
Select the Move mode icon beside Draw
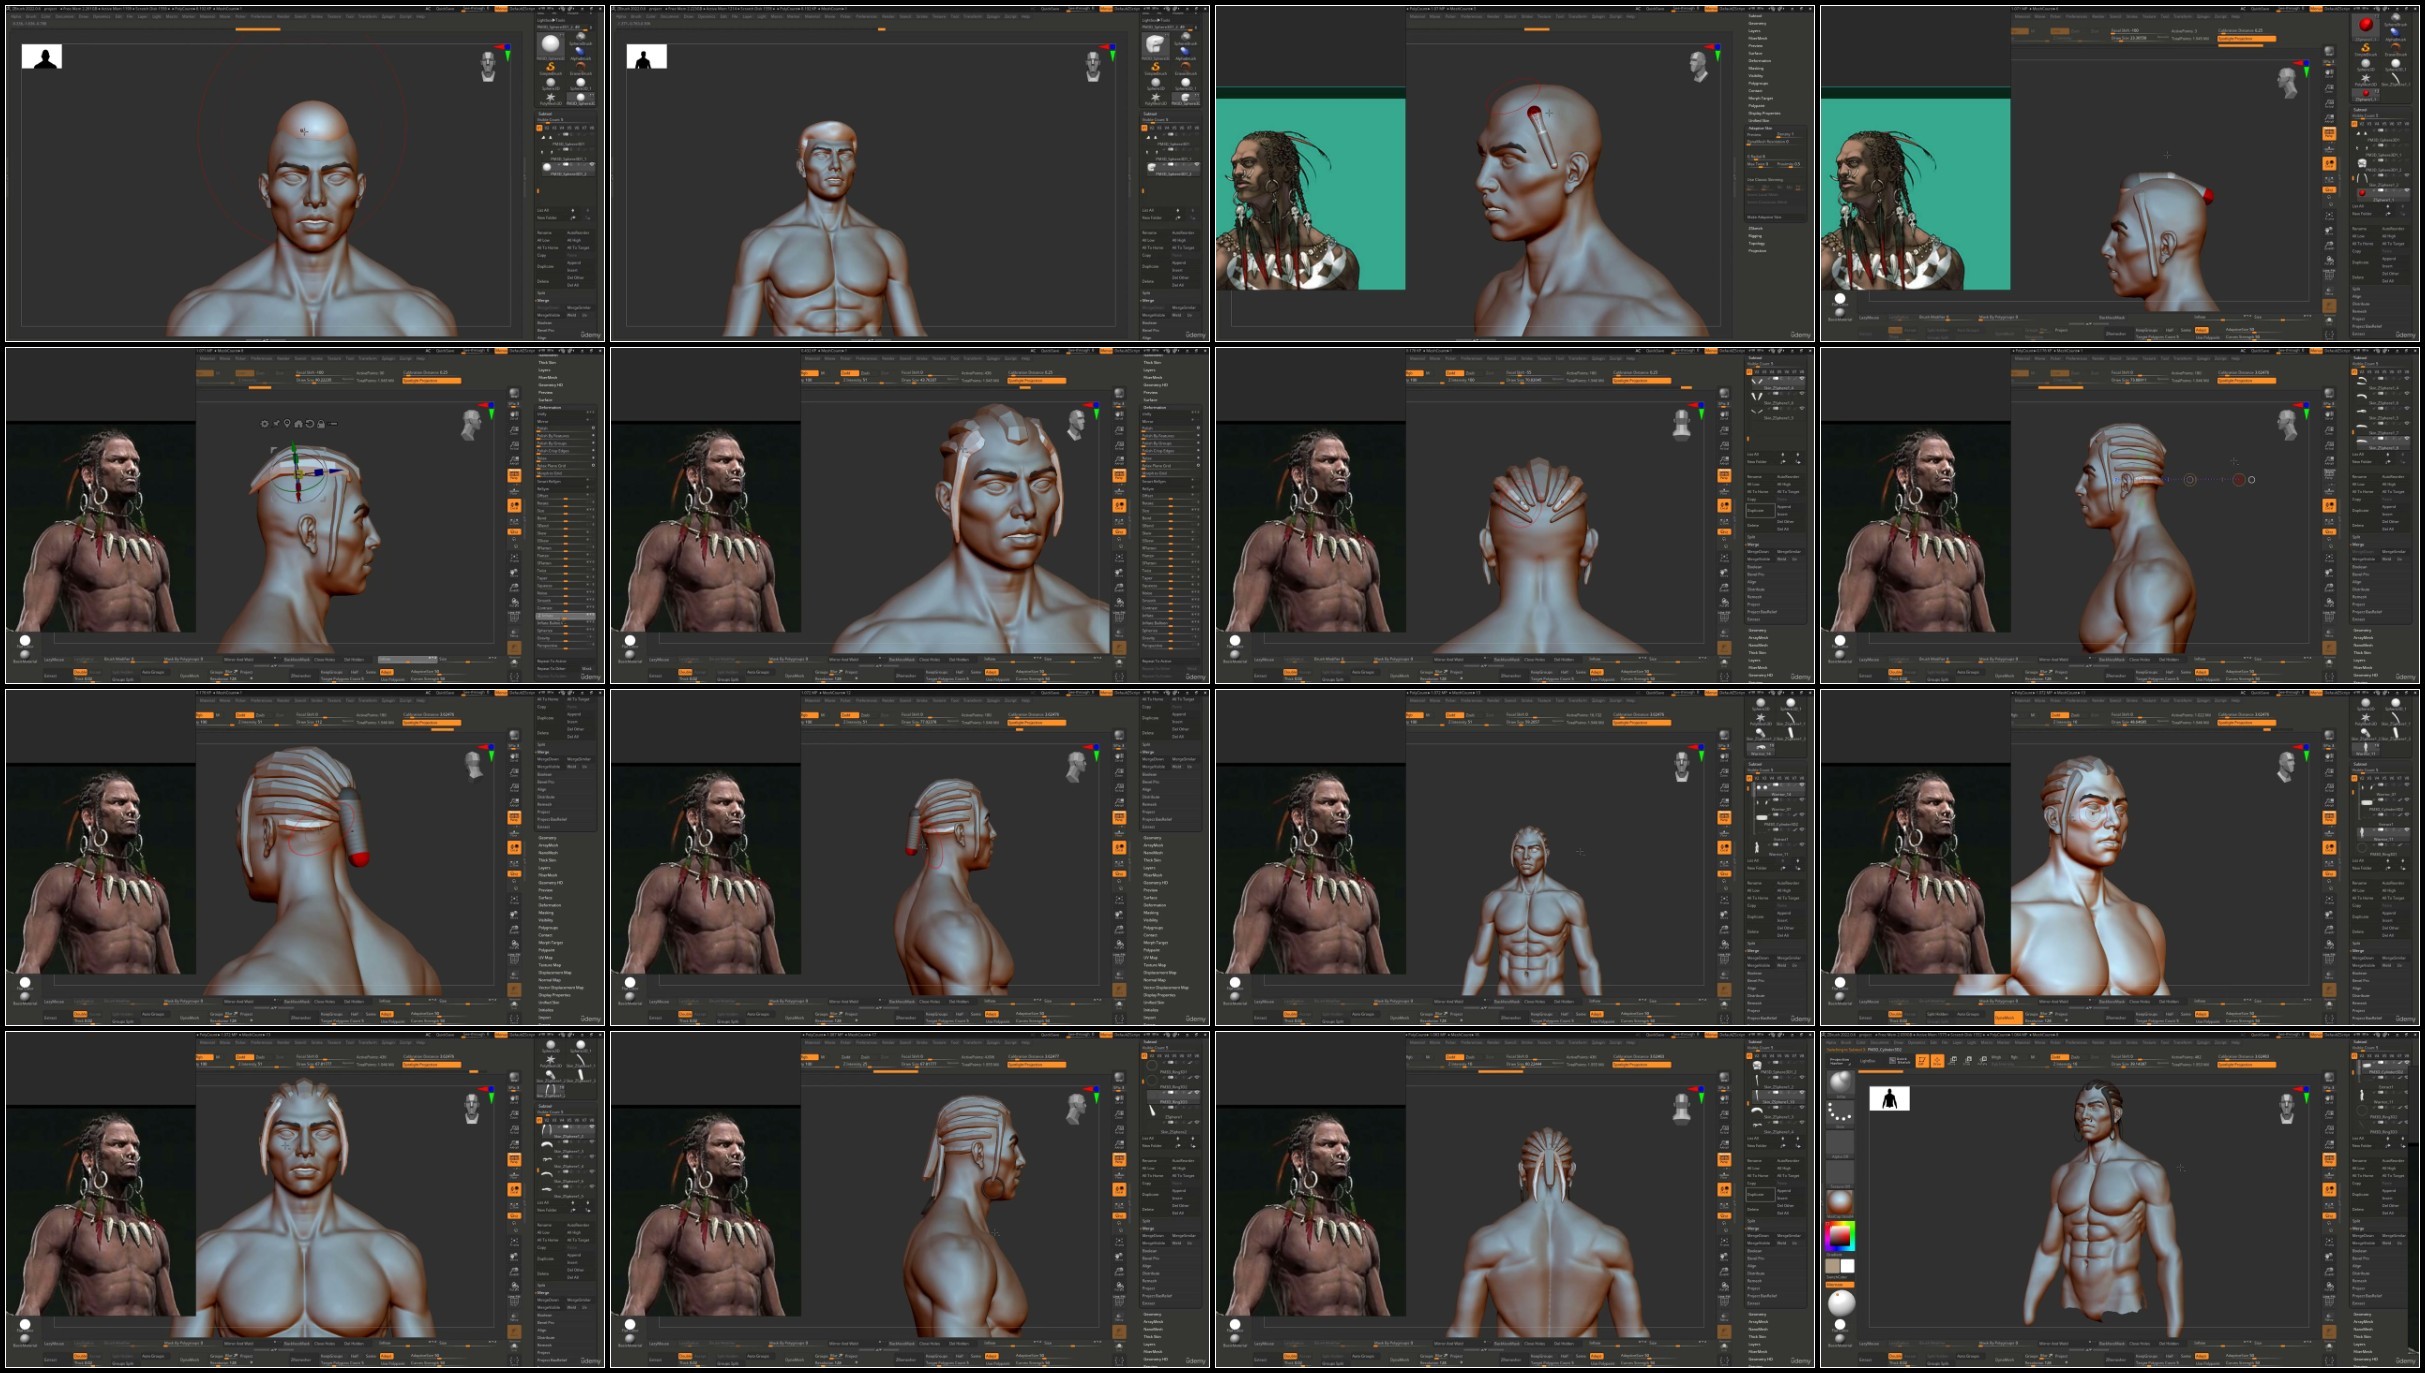point(1952,1061)
